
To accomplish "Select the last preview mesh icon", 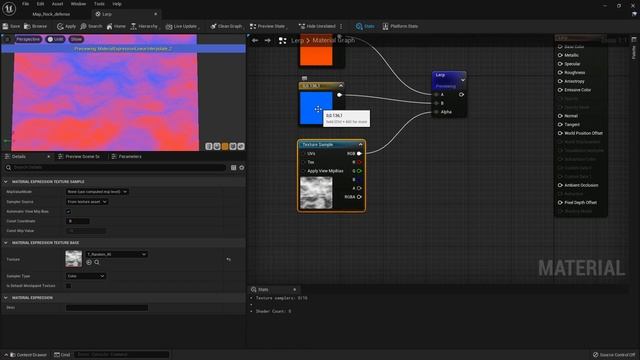I will (241, 146).
